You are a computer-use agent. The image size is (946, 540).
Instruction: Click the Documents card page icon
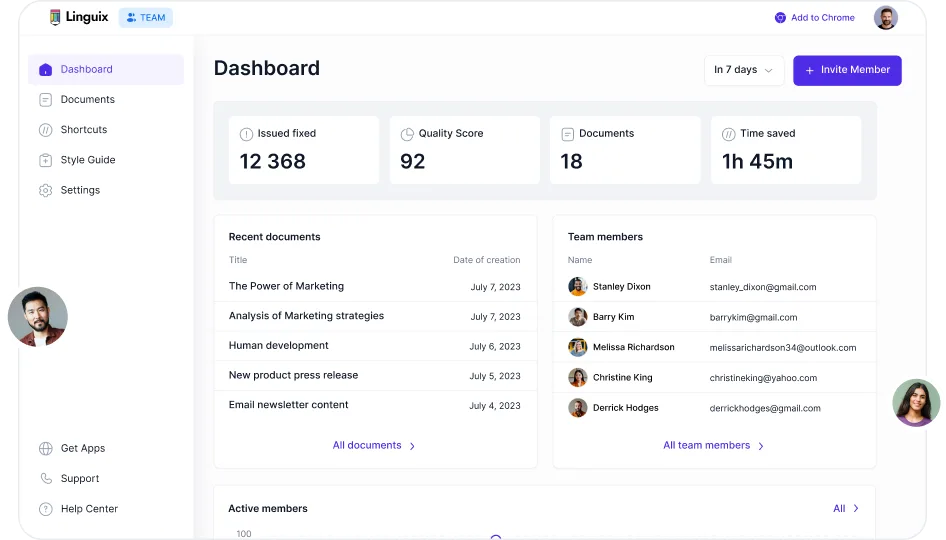pyautogui.click(x=568, y=134)
